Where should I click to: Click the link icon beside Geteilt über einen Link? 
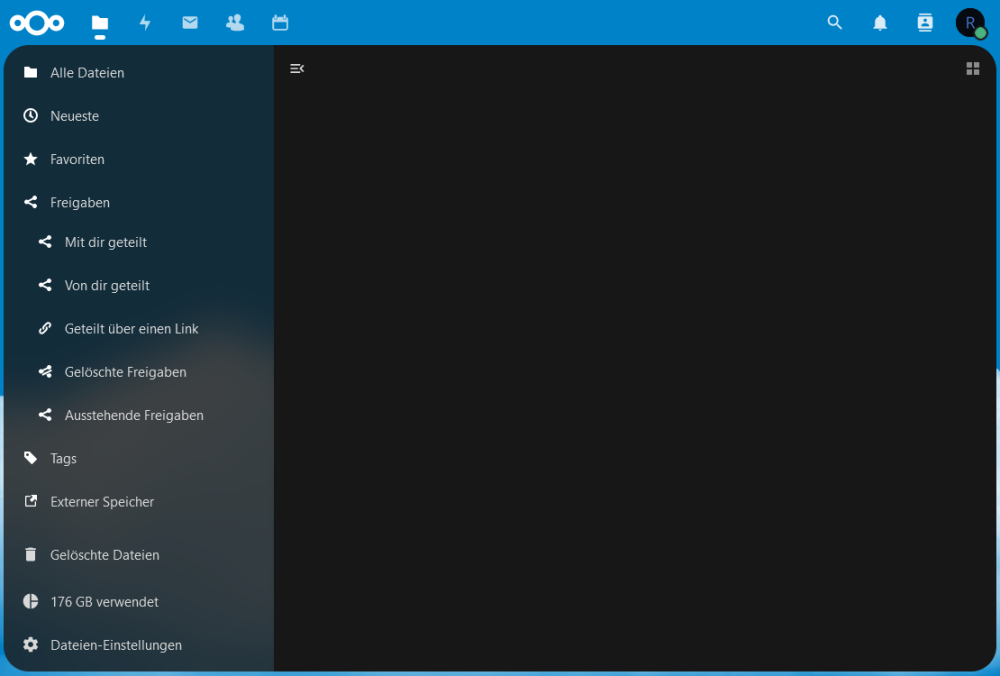(45, 328)
